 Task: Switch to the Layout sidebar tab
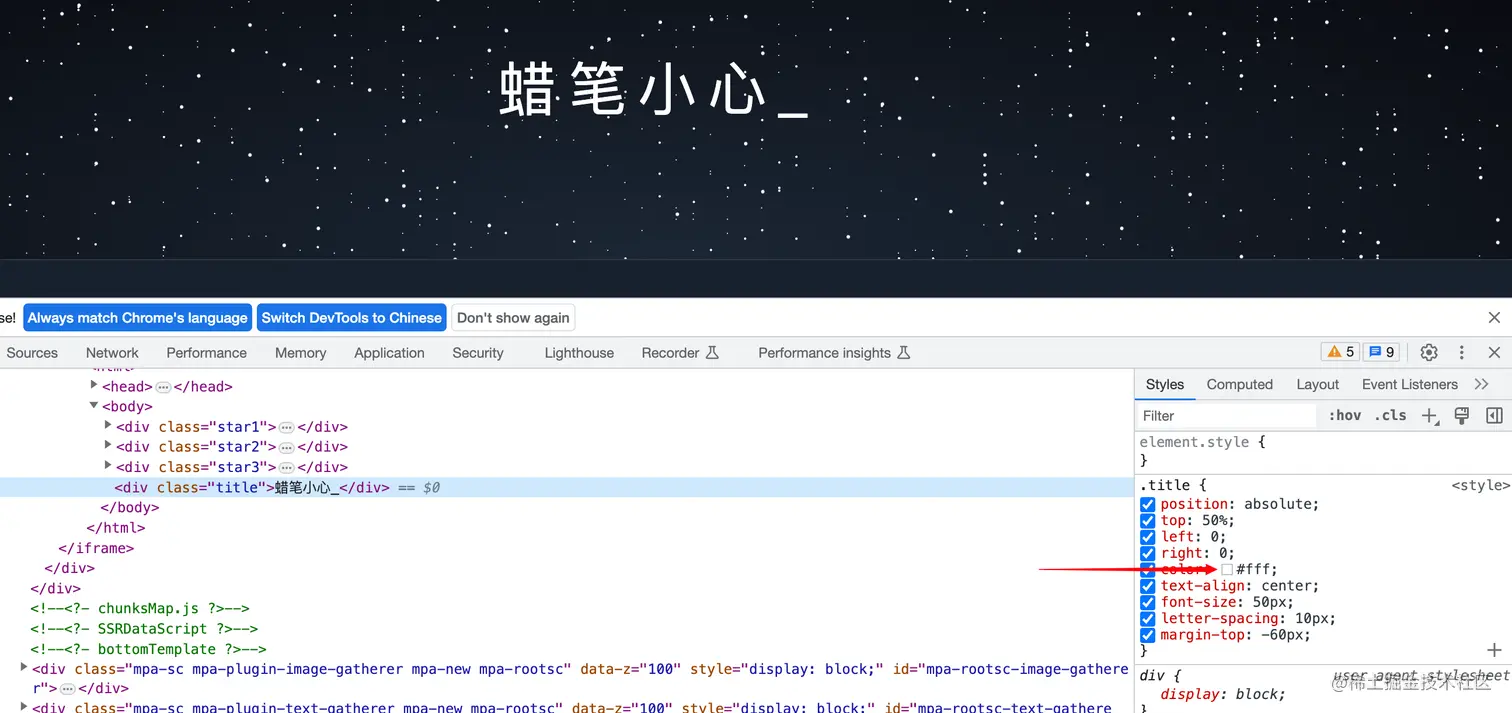(1318, 384)
